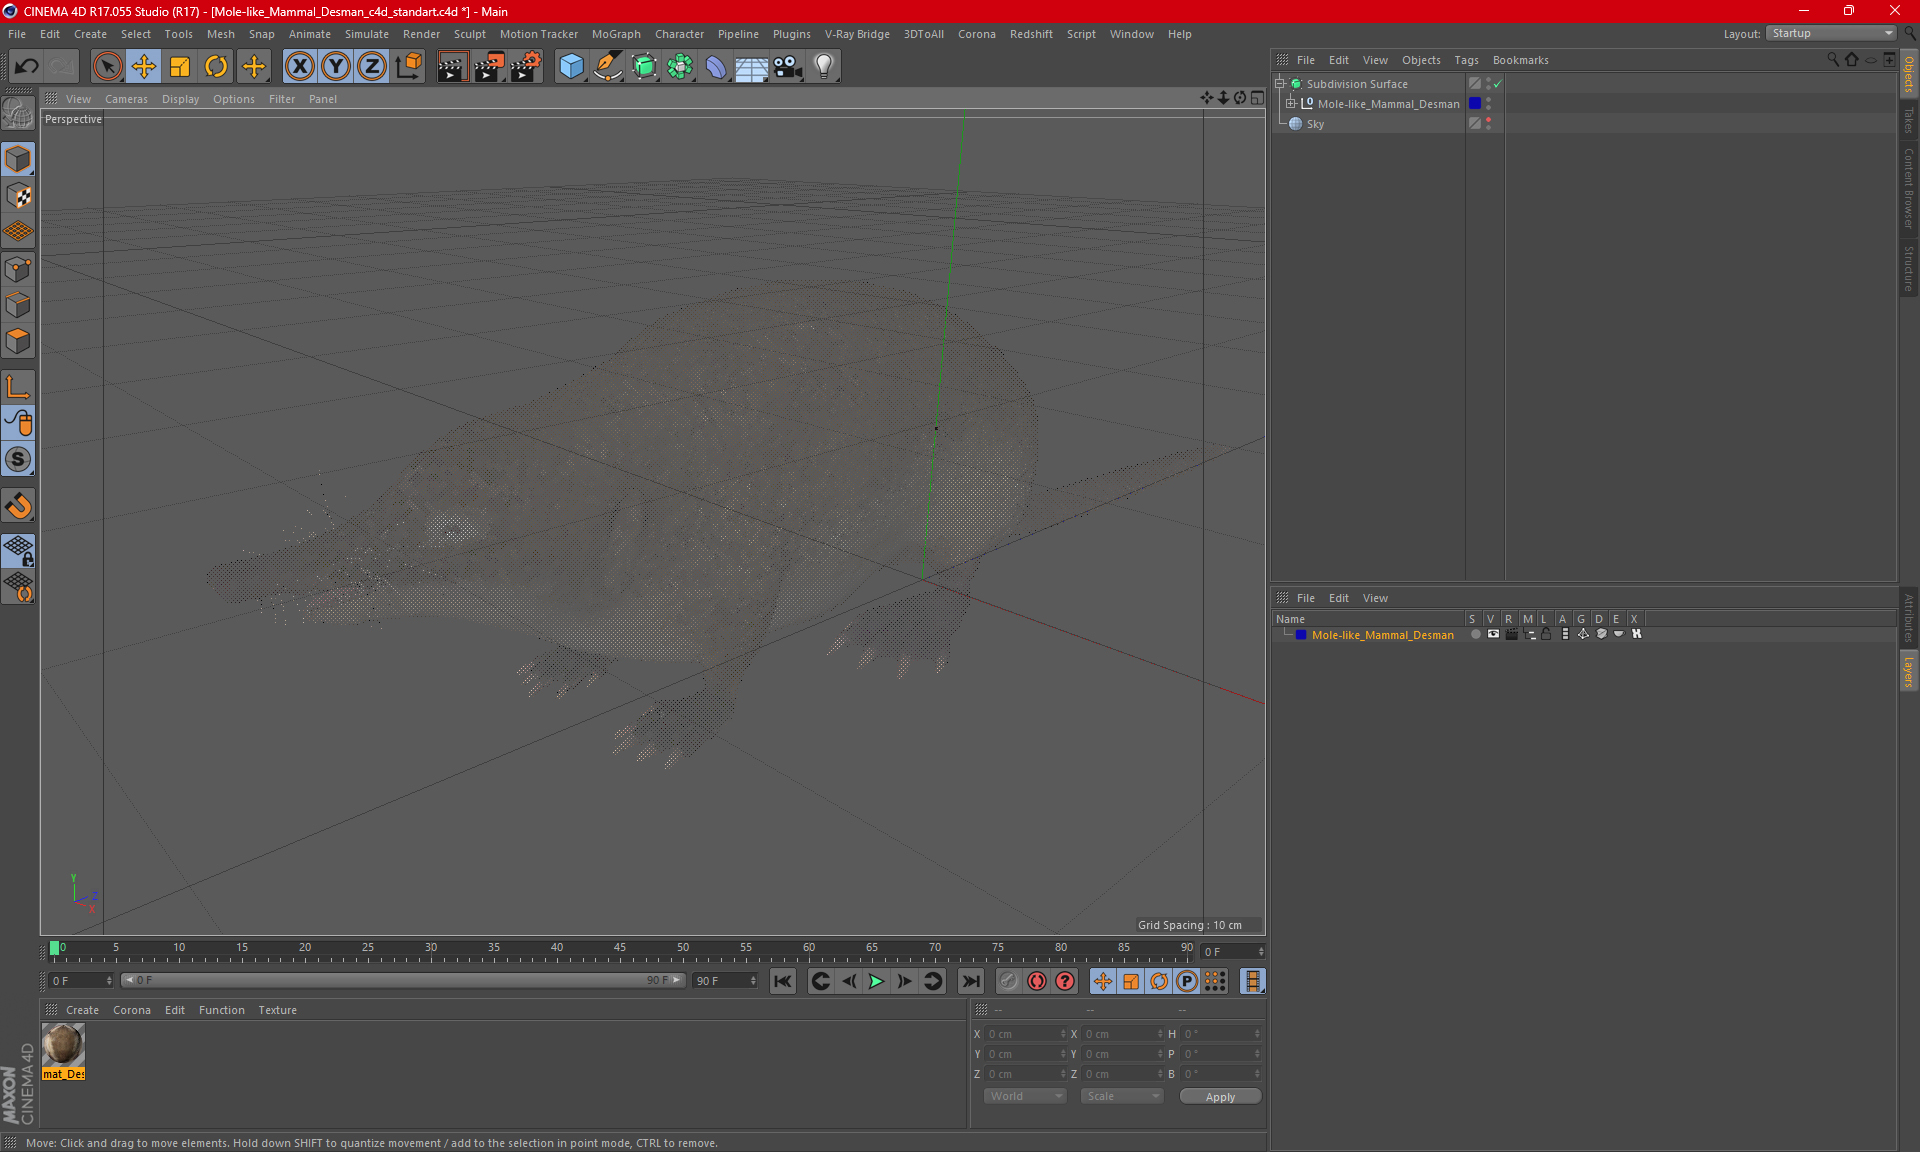
Task: Toggle Z axis lock
Action: coord(372,66)
